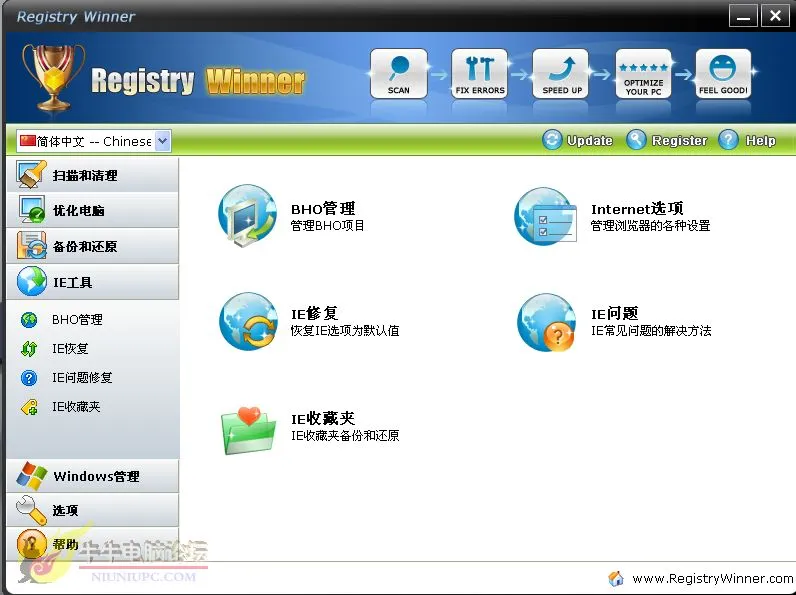Expand the language dropdown arrow
796x595 pixels.
pyautogui.click(x=162, y=141)
